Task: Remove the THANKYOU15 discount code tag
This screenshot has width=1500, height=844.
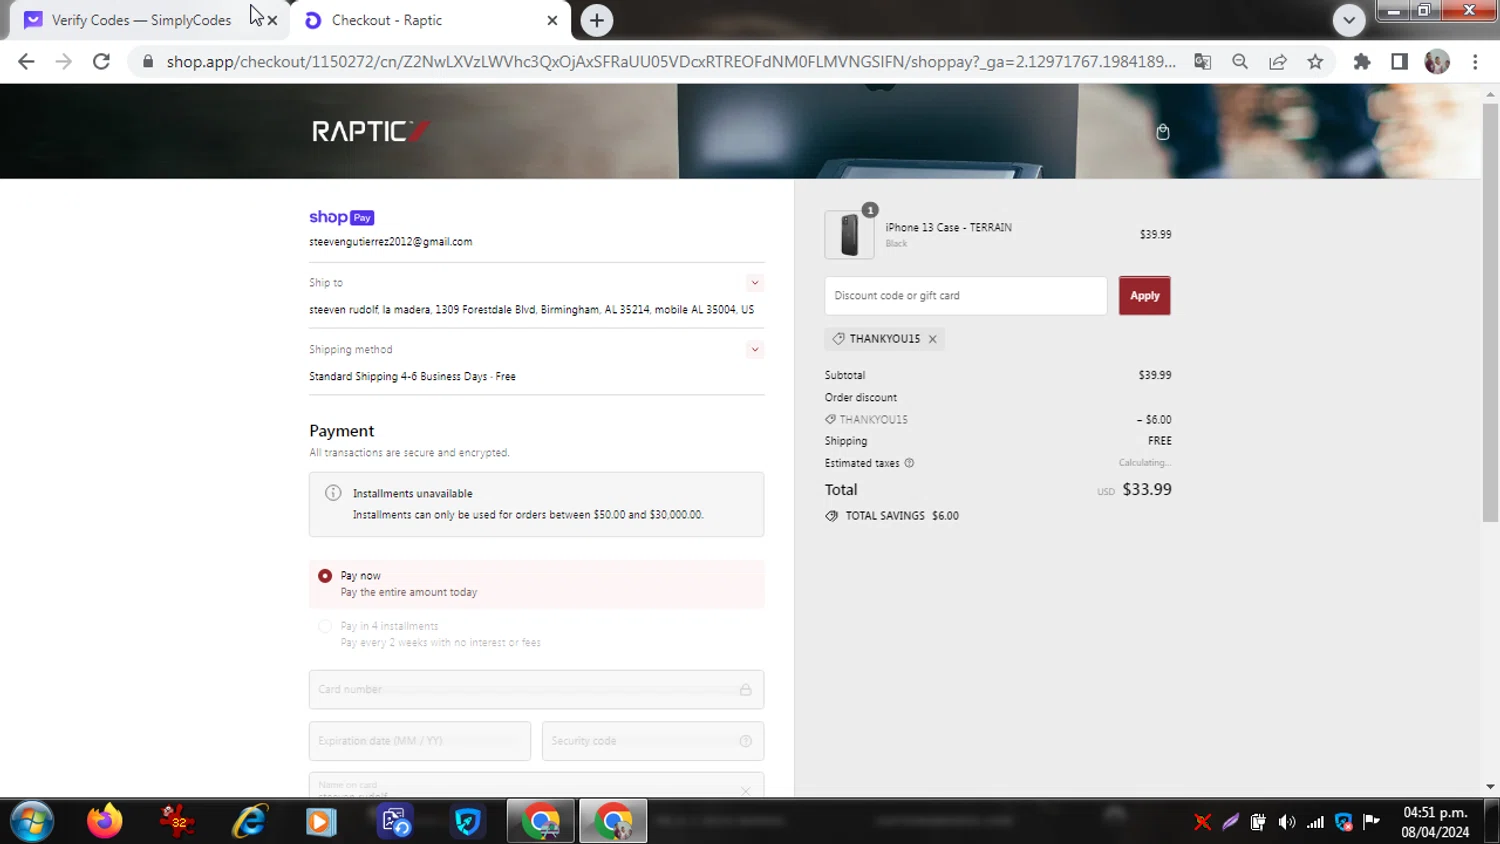Action: (932, 339)
